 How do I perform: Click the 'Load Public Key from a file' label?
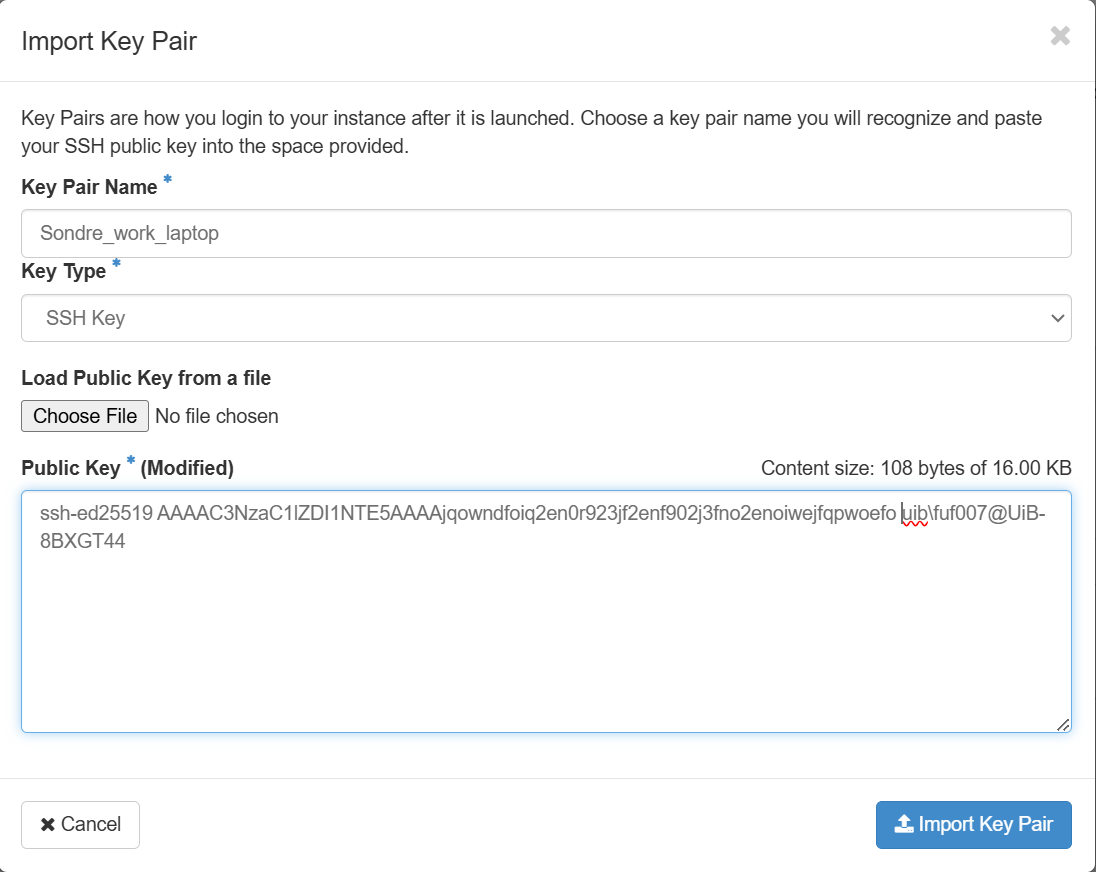click(x=146, y=378)
